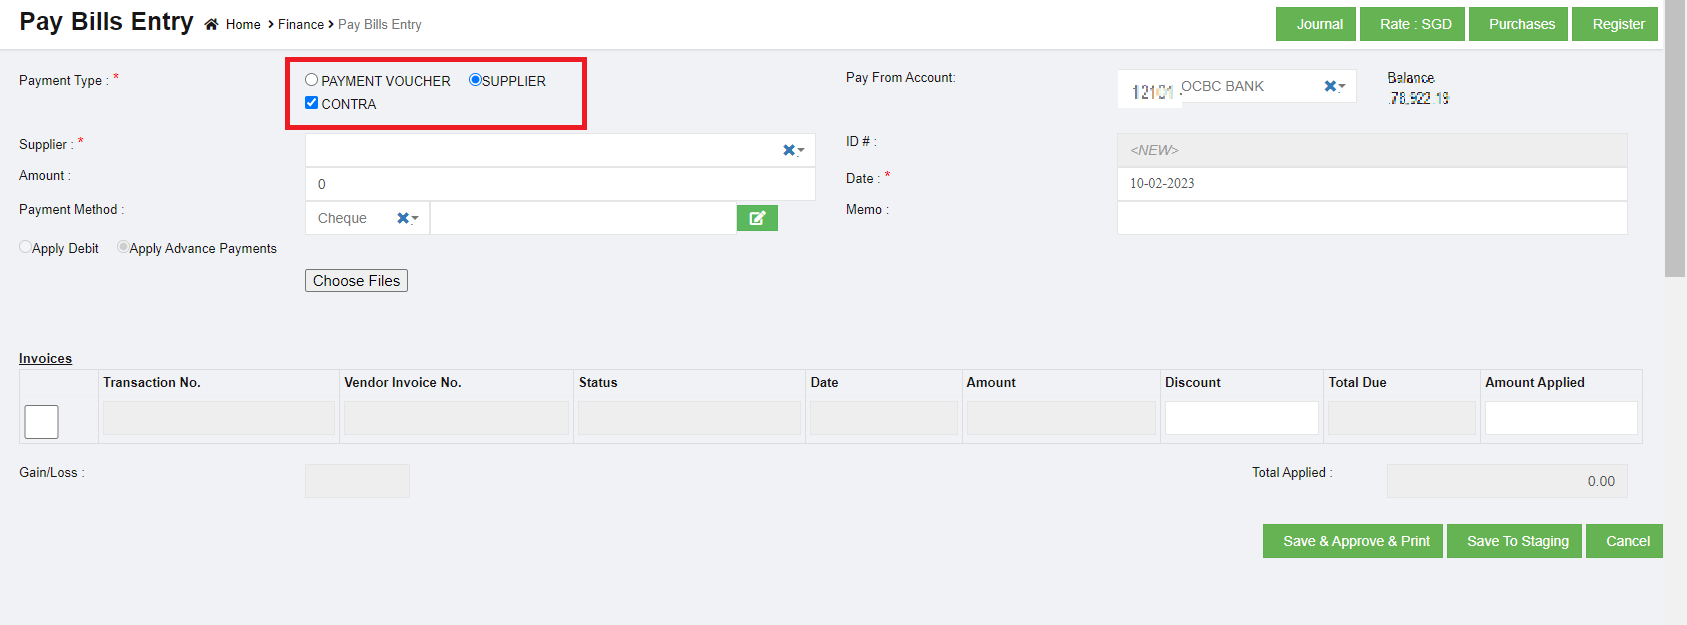1687x625 pixels.
Task: Click the green edit icon beside cheque field
Action: click(757, 218)
